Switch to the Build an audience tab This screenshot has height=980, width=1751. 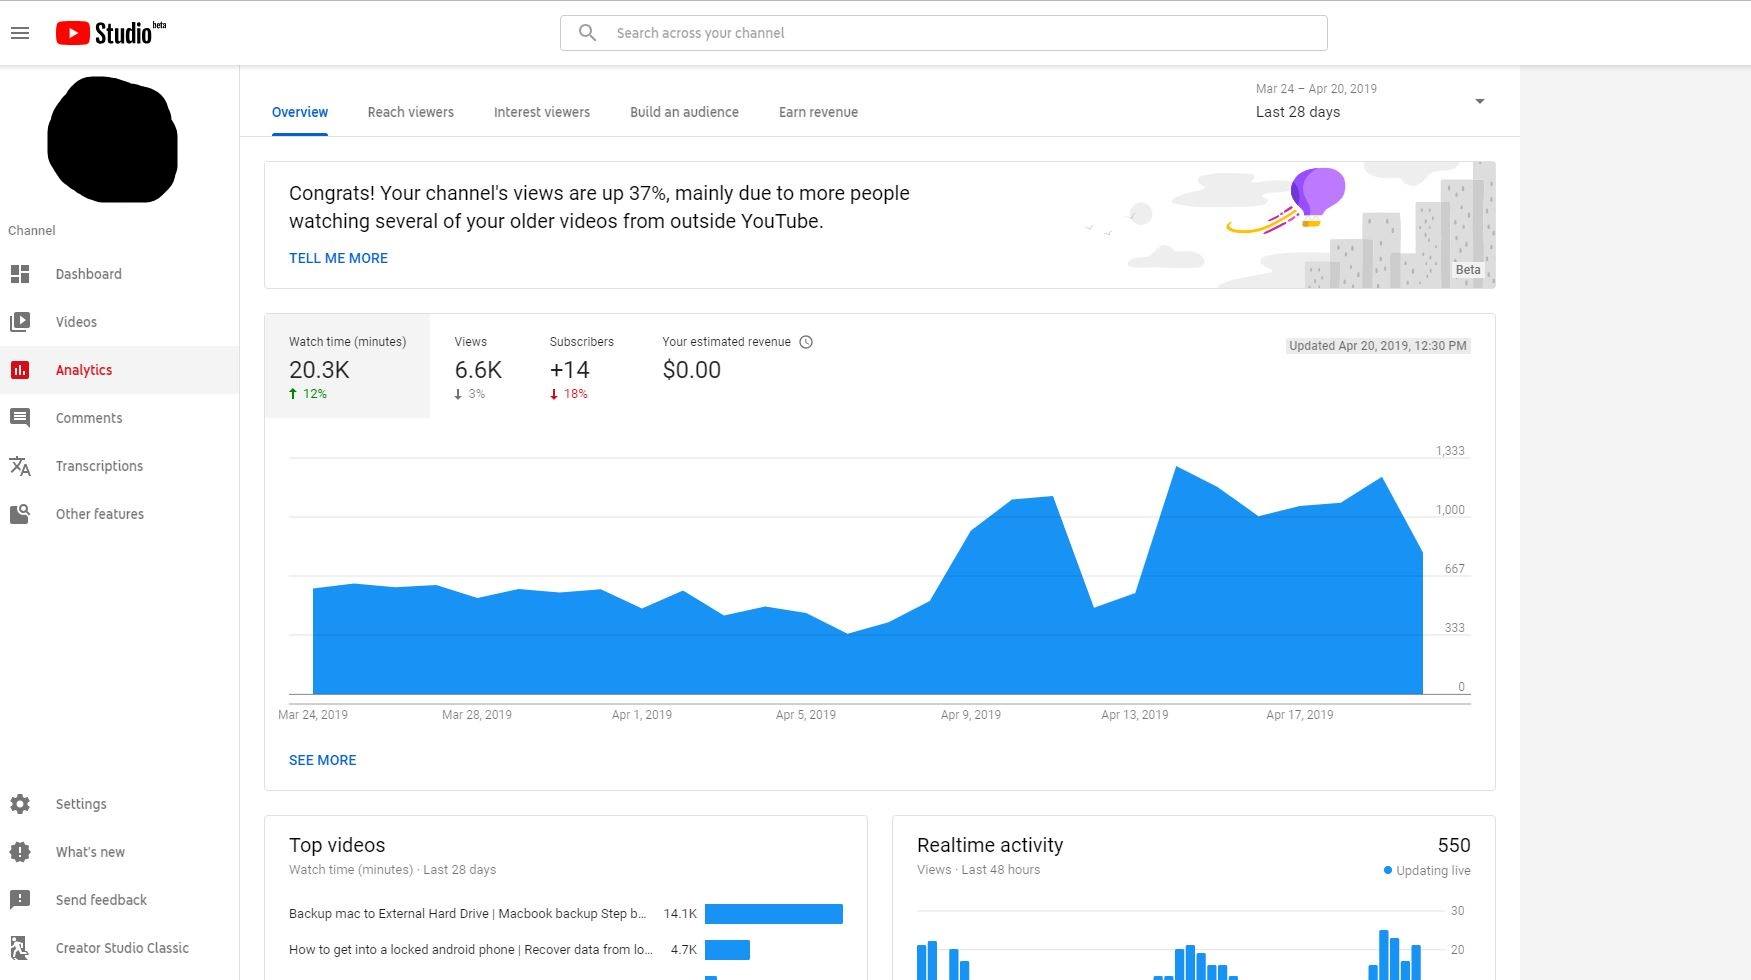[684, 112]
